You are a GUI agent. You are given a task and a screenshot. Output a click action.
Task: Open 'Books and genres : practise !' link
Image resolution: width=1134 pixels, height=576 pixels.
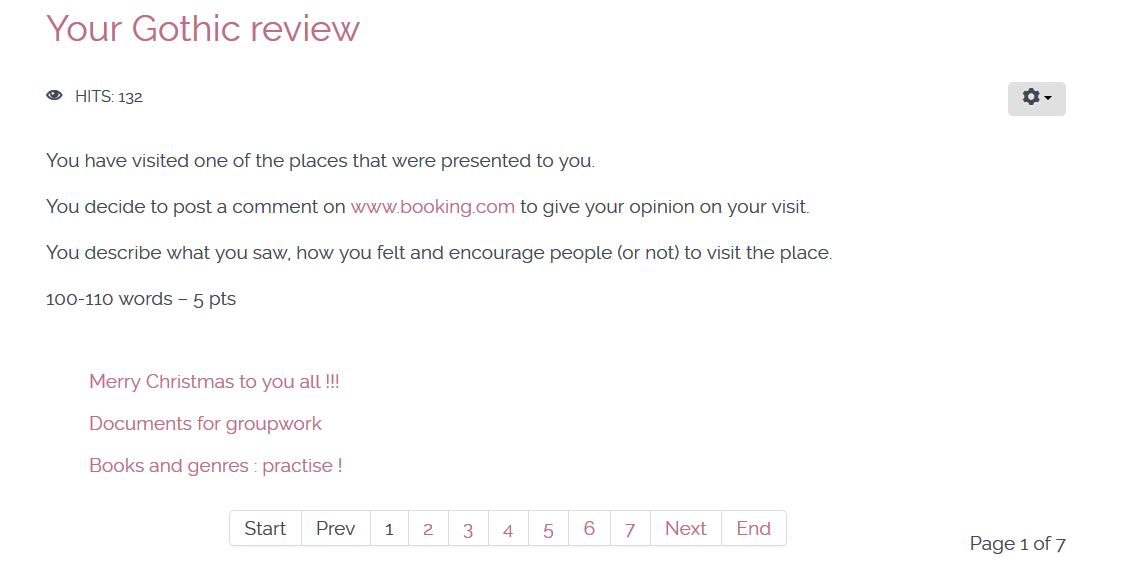coord(216,465)
